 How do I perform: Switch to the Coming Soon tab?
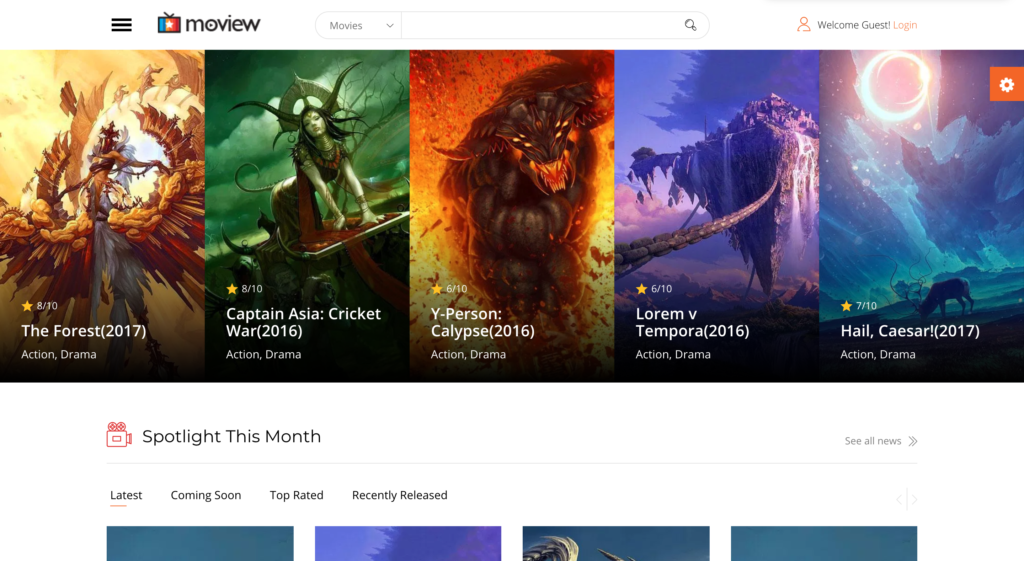click(205, 495)
